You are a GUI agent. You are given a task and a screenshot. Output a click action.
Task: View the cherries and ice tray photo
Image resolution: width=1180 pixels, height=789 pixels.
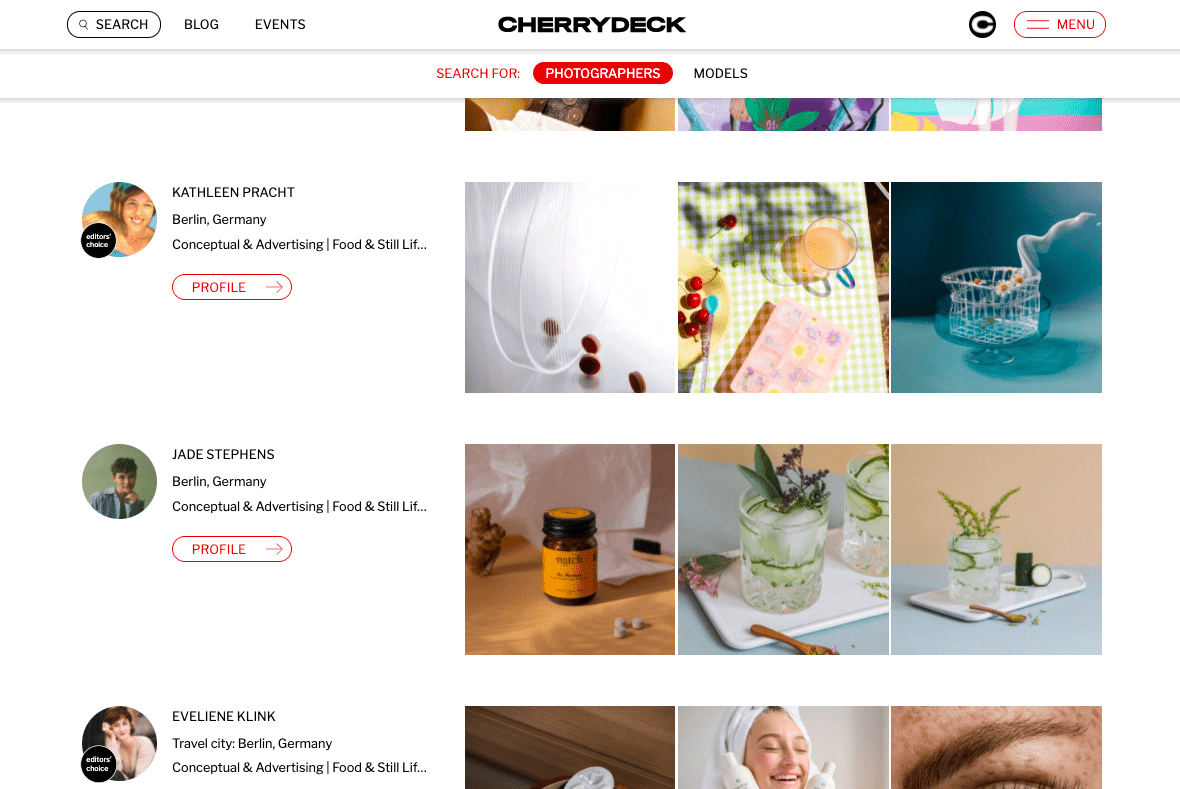(783, 288)
